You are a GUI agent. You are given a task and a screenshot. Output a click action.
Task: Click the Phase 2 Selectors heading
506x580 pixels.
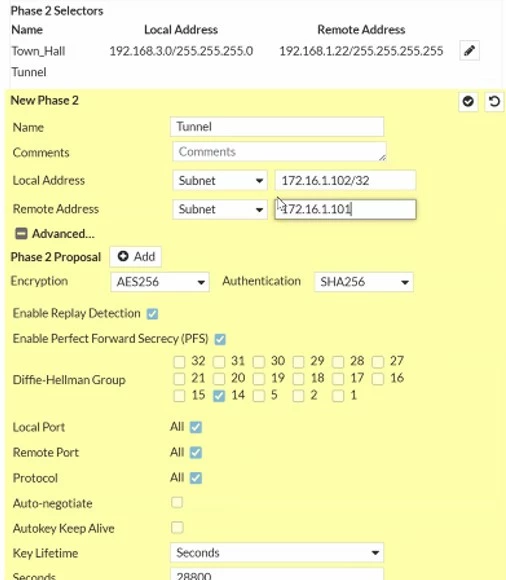pos(57,11)
